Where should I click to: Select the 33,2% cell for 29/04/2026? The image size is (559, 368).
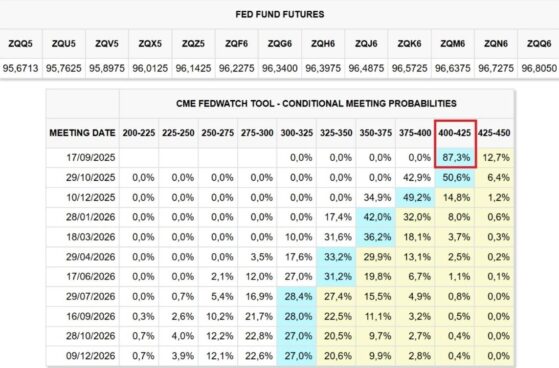pos(337,257)
